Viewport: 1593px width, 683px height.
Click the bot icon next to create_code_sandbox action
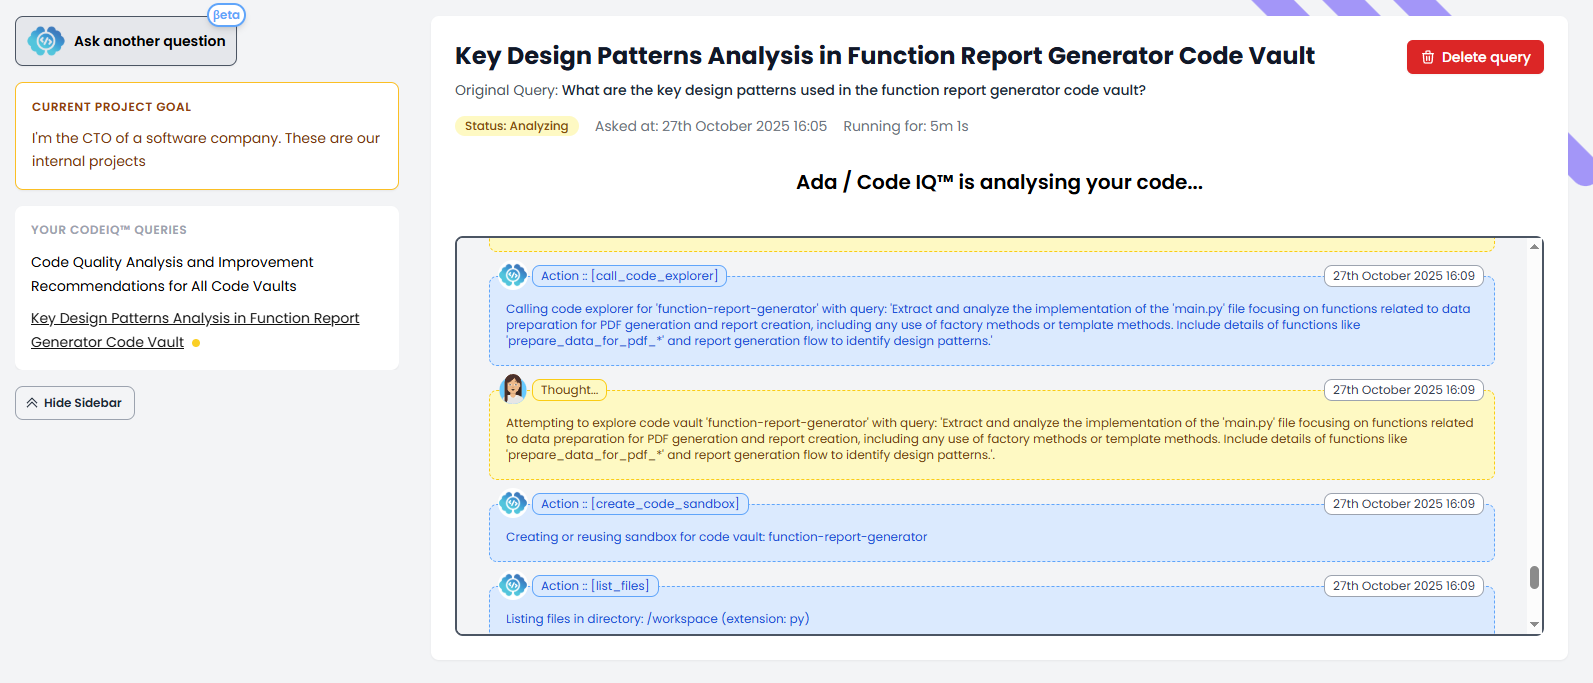click(513, 503)
